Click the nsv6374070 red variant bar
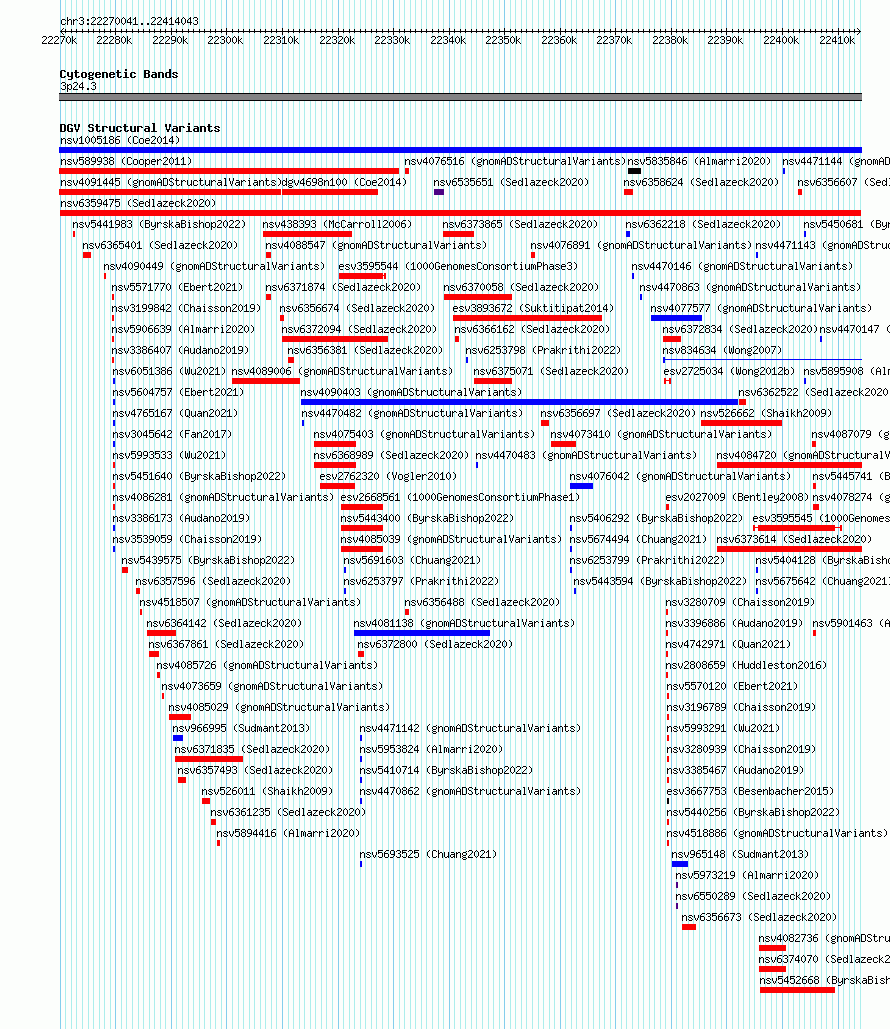The width and height of the screenshot is (890, 1029). (772, 969)
